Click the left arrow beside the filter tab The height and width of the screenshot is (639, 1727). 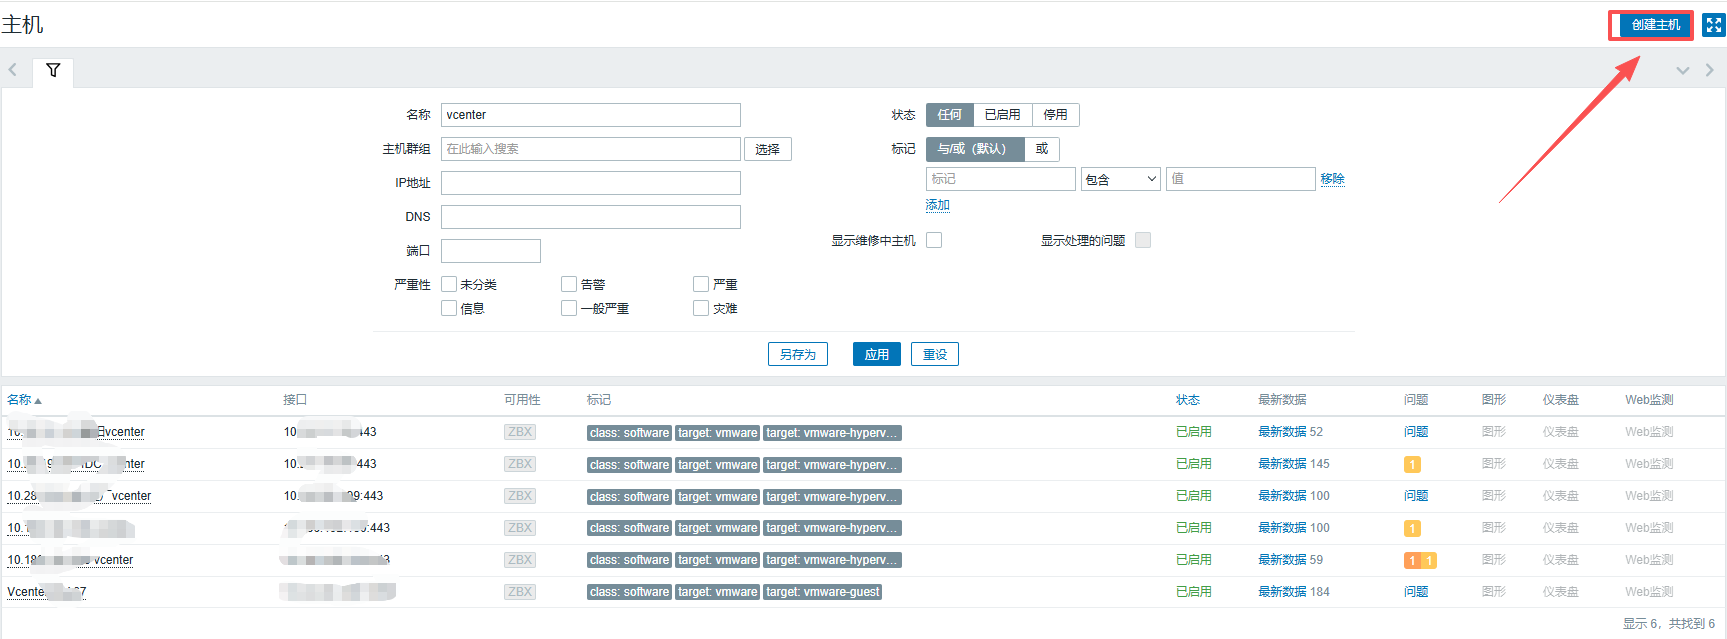[x=13, y=70]
